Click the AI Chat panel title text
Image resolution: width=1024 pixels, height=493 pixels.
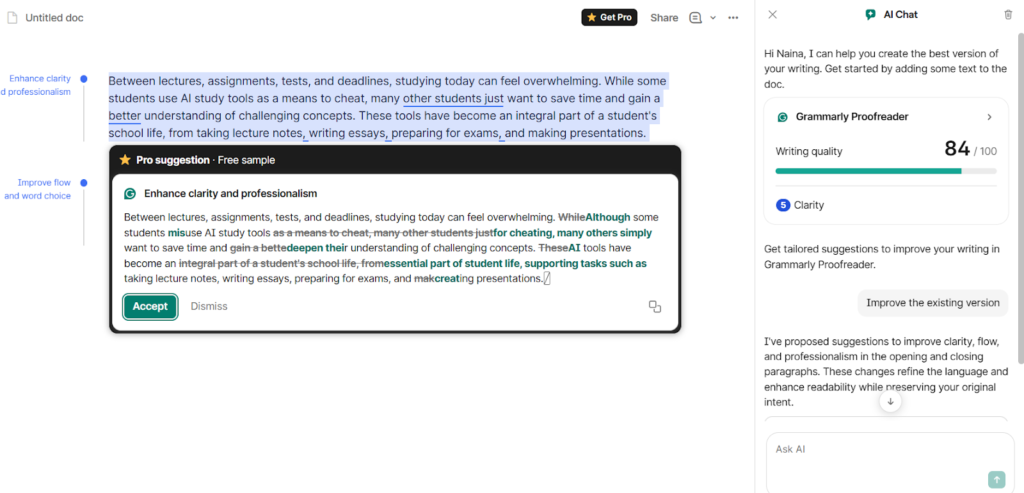pyautogui.click(x=901, y=14)
